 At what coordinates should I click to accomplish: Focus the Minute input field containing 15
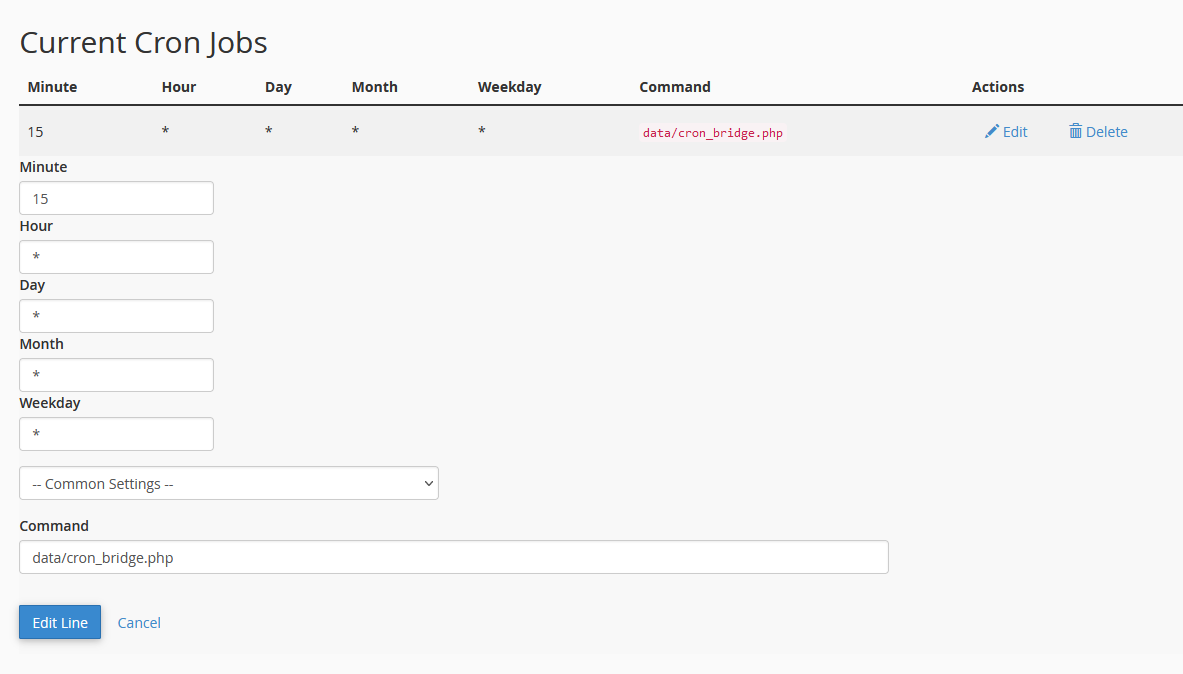(x=116, y=198)
